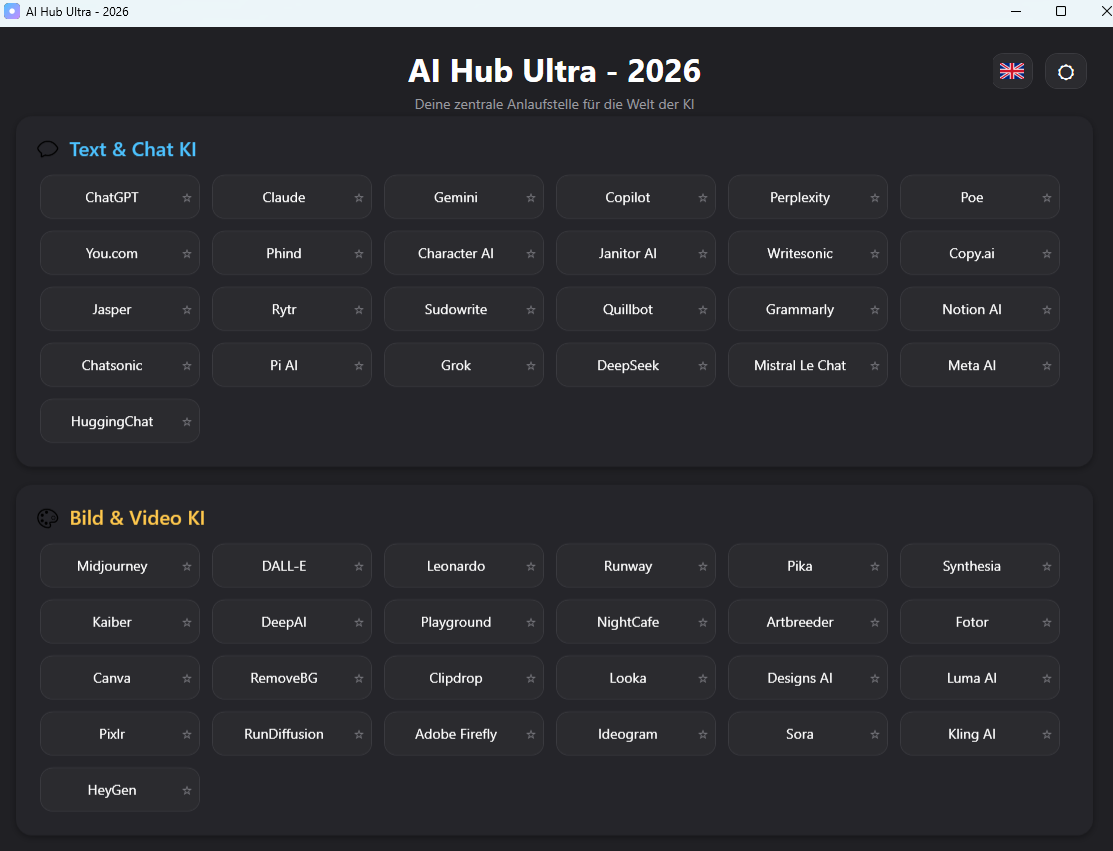Open Luma AI
Image resolution: width=1113 pixels, height=851 pixels.
pyautogui.click(x=980, y=678)
